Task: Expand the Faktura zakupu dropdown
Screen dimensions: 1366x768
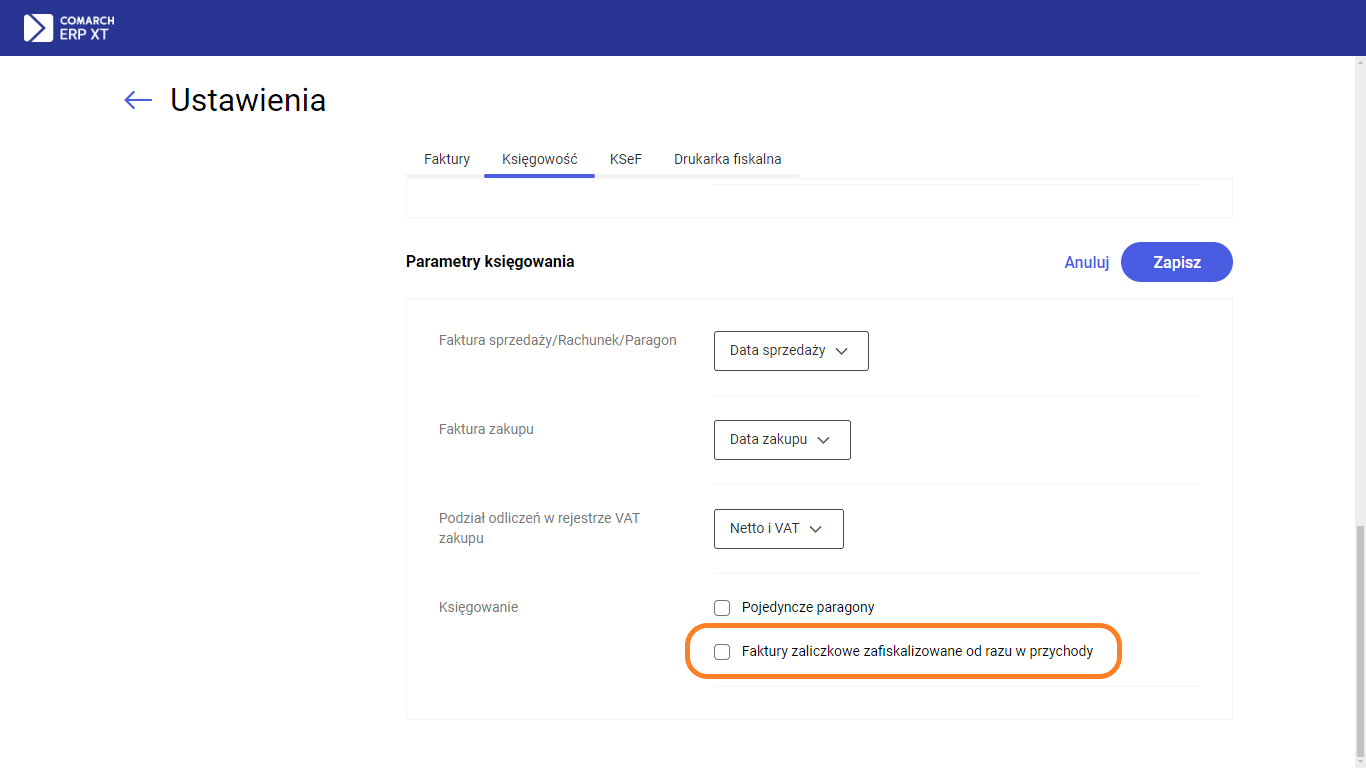Action: (781, 440)
